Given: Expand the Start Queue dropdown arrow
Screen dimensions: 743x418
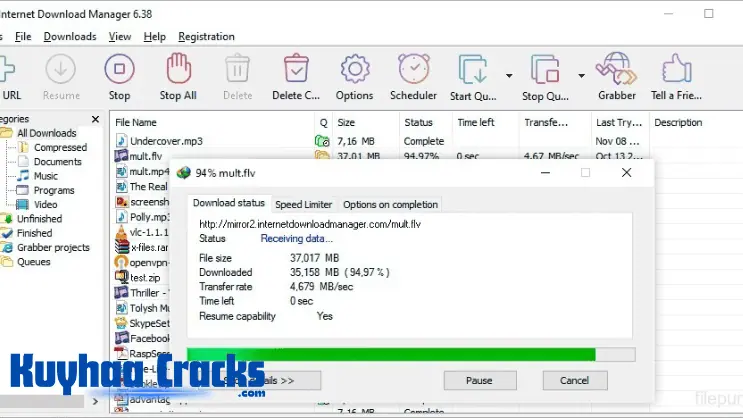Looking at the screenshot, I should point(509,75).
